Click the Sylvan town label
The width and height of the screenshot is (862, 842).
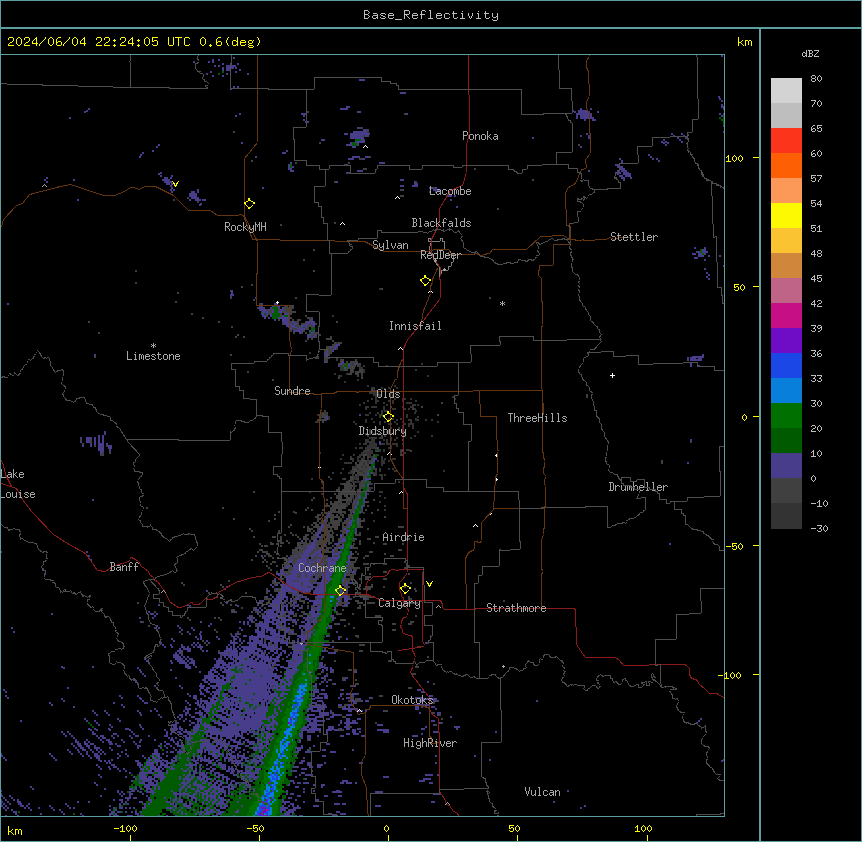[390, 245]
